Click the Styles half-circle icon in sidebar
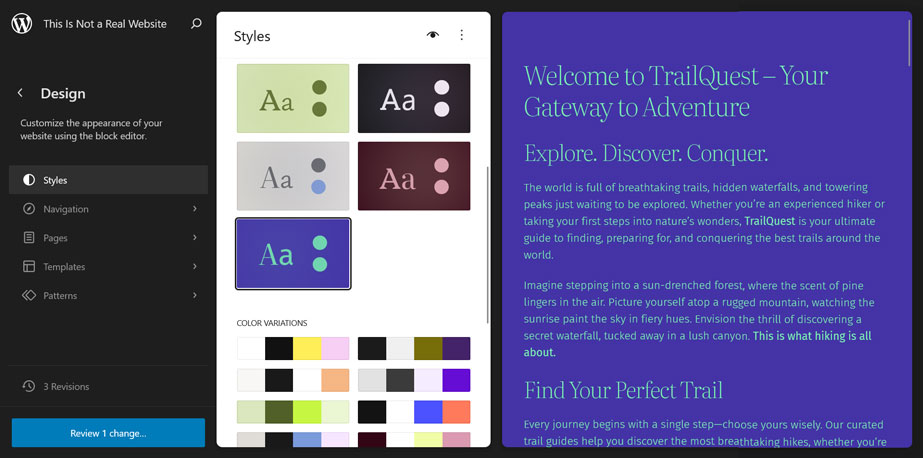The width and height of the screenshot is (923, 458). 29,180
